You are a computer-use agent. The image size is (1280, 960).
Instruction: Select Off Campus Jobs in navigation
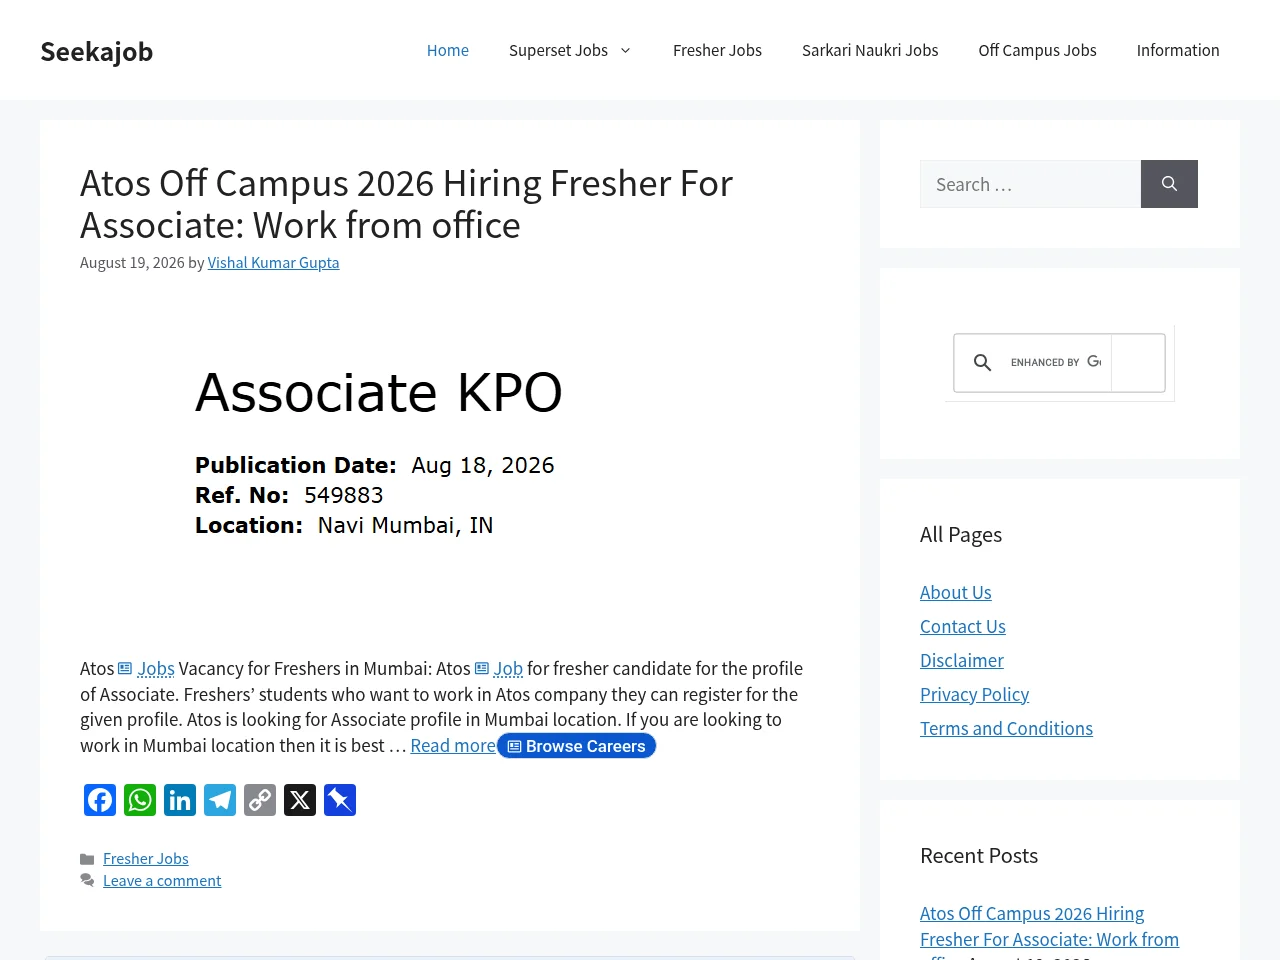pos(1037,50)
